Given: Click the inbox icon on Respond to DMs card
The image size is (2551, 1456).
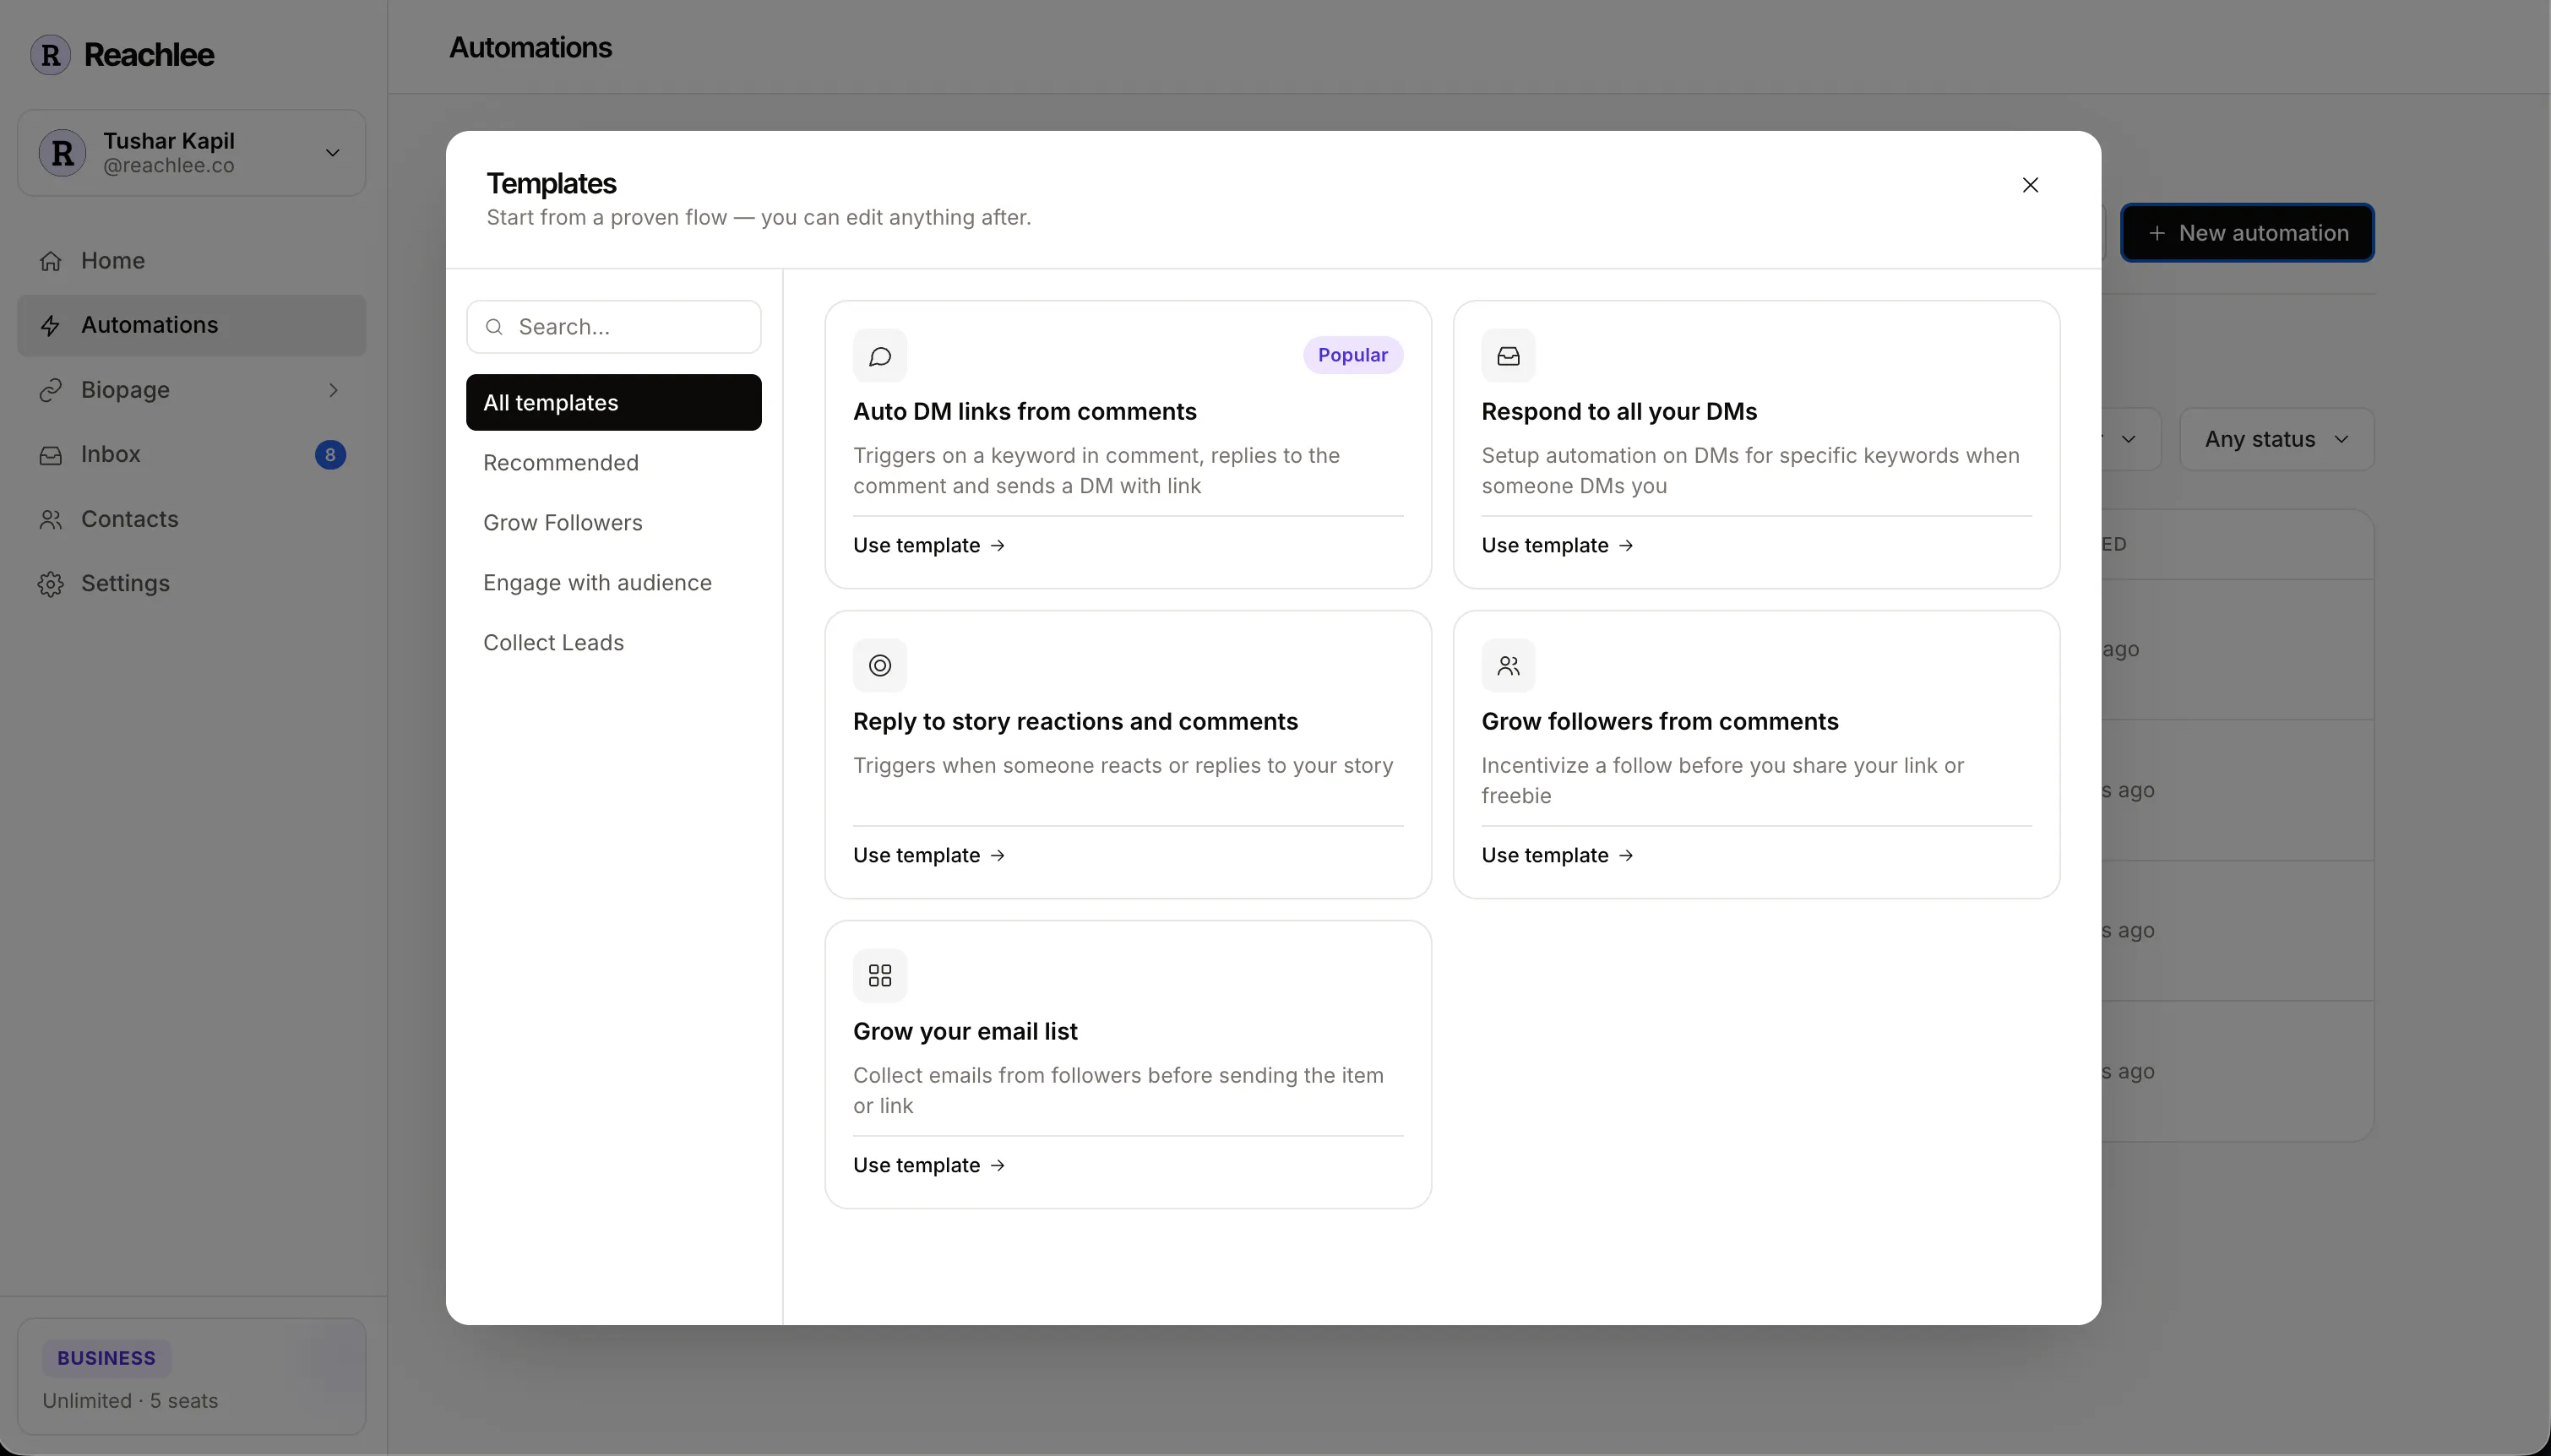Looking at the screenshot, I should 1508,356.
